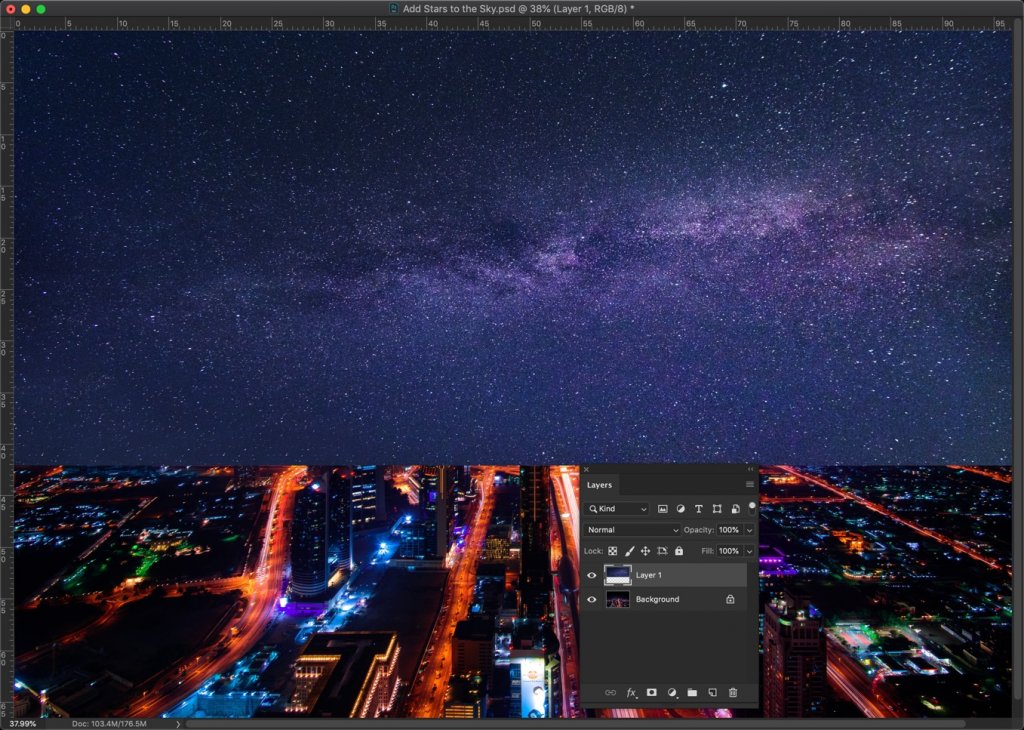
Task: Click the link layers icon
Action: (610, 693)
